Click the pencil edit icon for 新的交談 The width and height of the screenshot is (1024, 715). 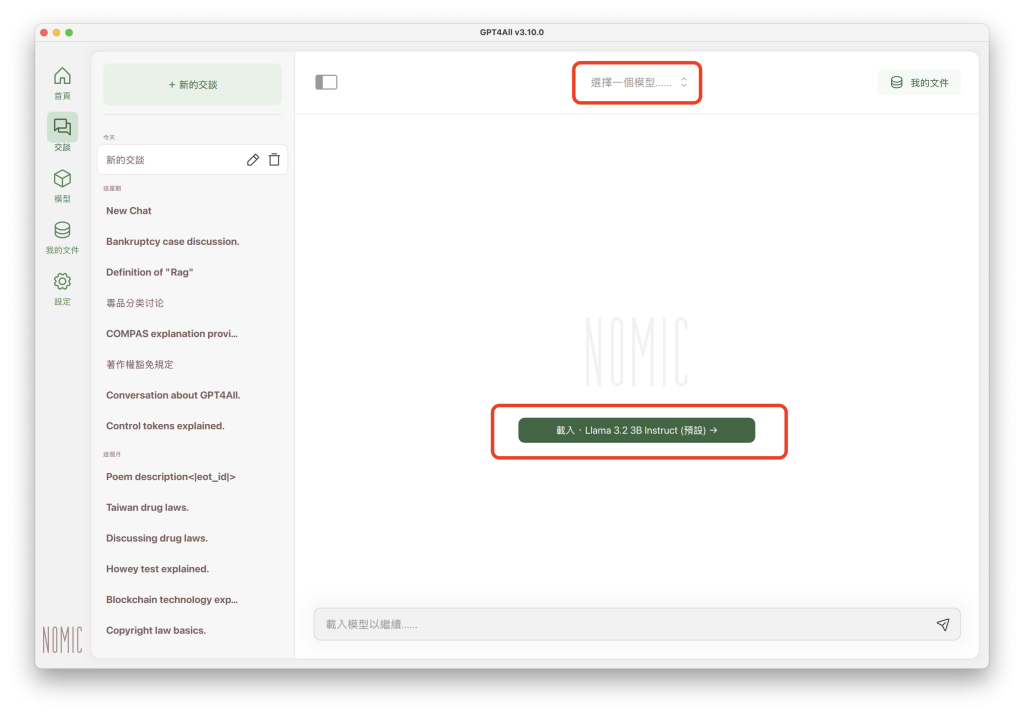(x=253, y=160)
